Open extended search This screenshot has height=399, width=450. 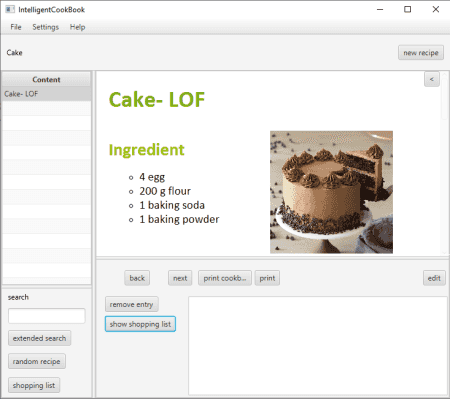pyautogui.click(x=39, y=338)
